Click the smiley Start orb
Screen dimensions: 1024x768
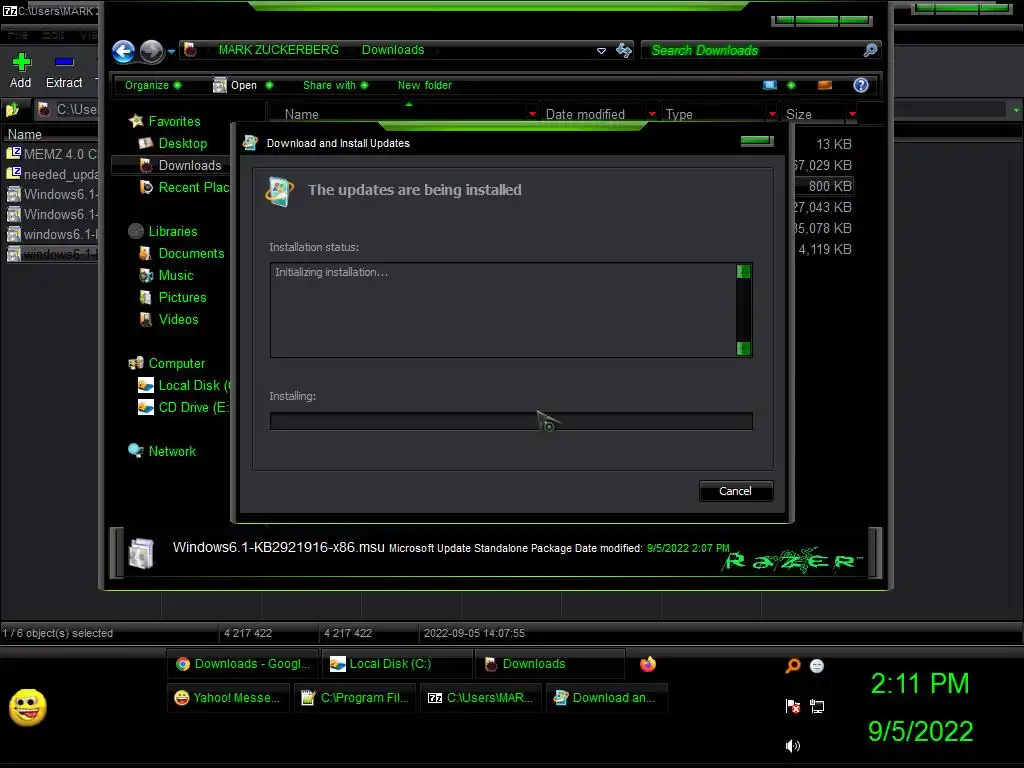(x=27, y=707)
